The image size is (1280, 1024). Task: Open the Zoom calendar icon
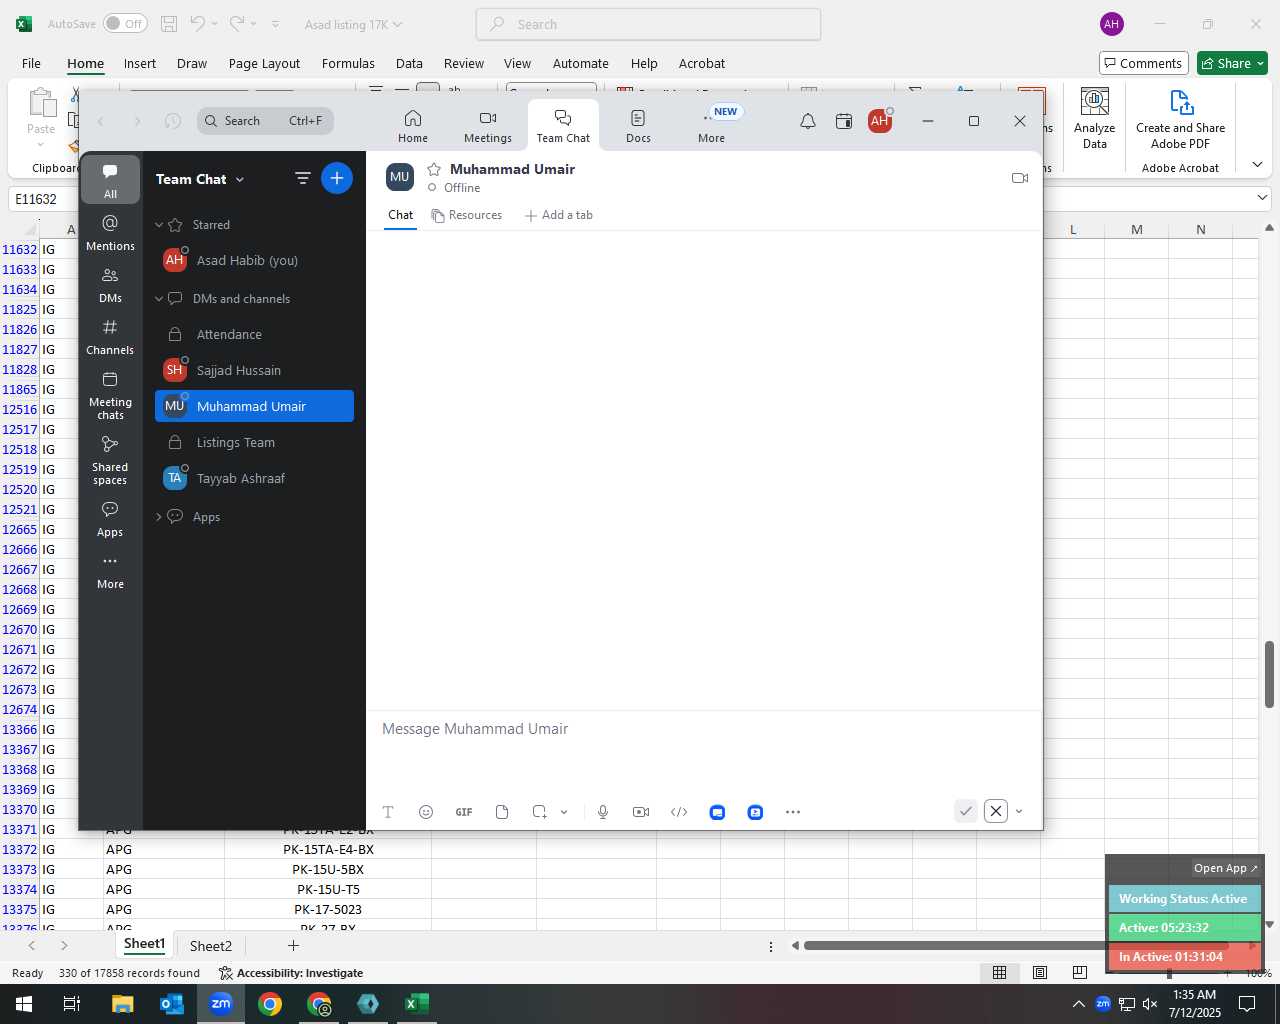pyautogui.click(x=844, y=121)
